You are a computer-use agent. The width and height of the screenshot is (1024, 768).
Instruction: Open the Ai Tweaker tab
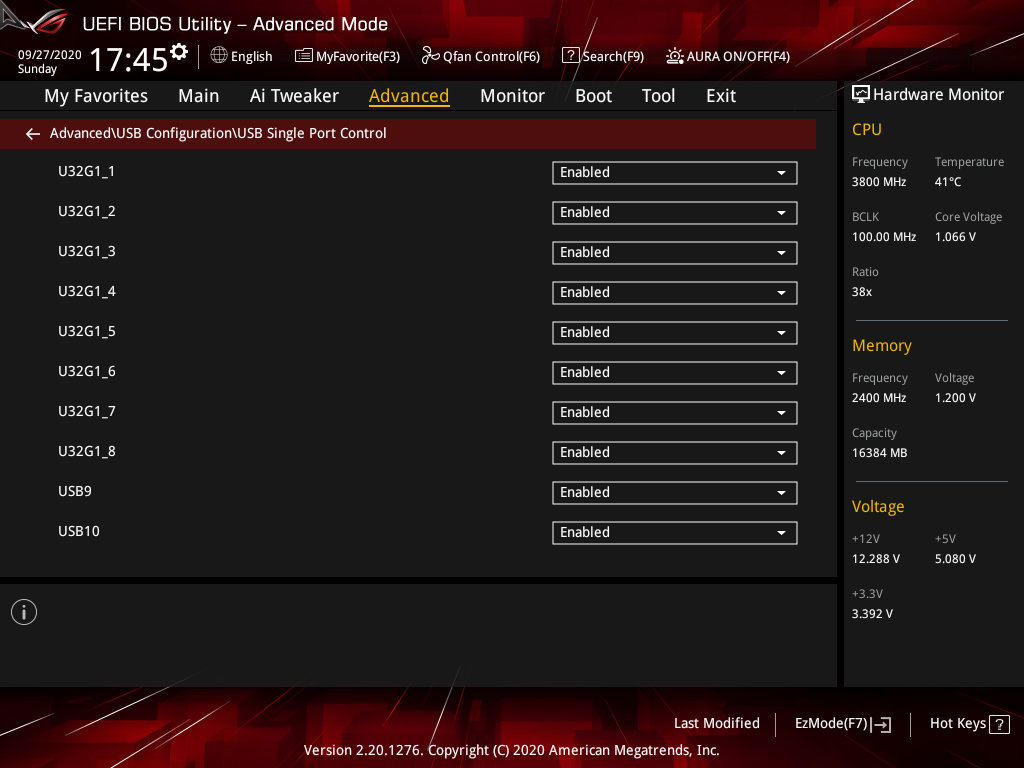click(294, 96)
